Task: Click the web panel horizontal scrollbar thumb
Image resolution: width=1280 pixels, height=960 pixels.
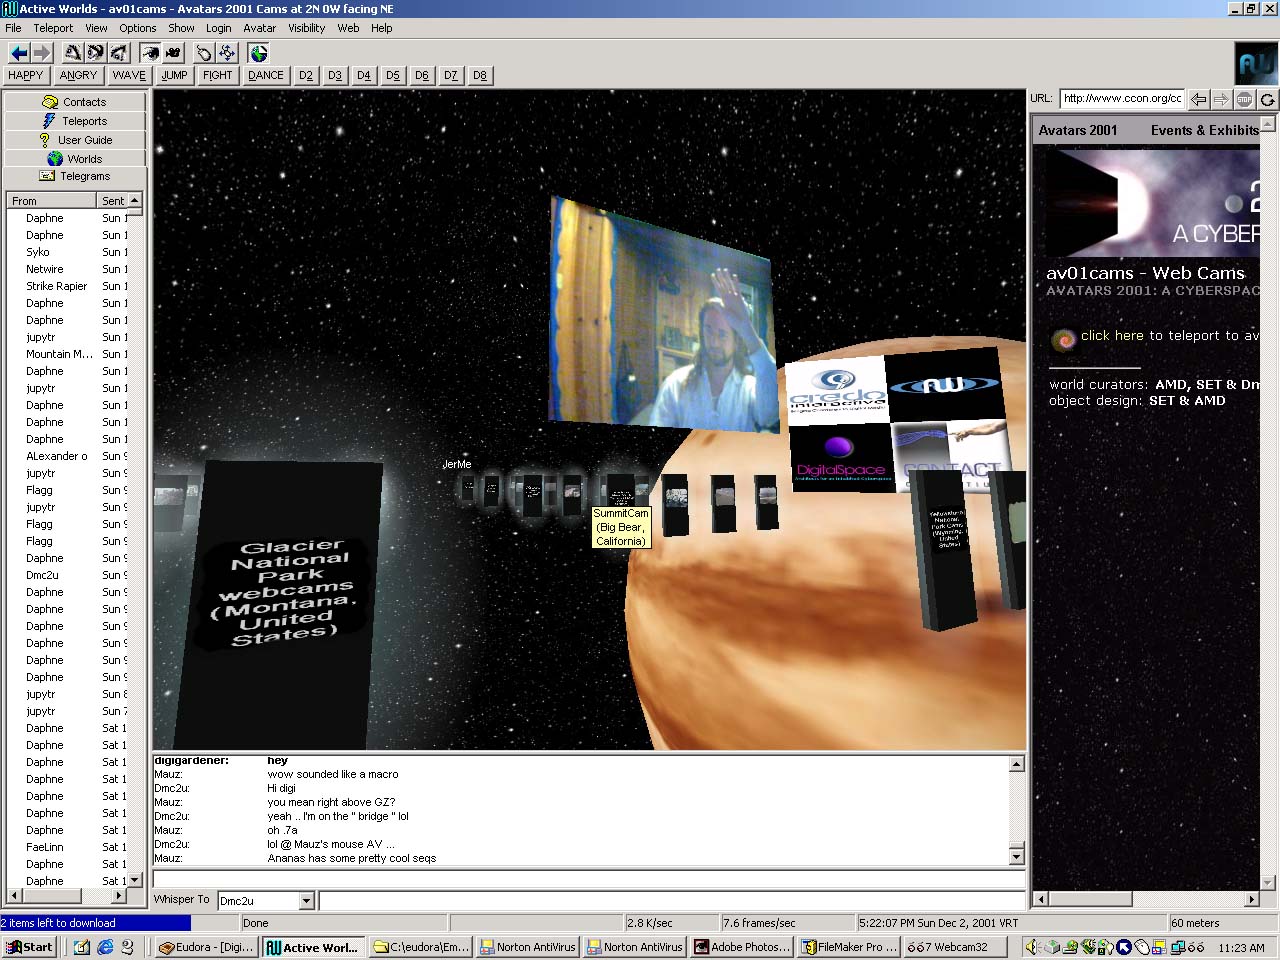Action: click(1089, 898)
